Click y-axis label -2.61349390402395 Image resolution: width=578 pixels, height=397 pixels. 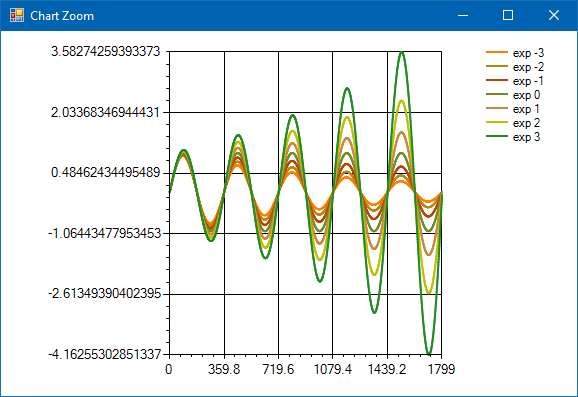tap(105, 294)
